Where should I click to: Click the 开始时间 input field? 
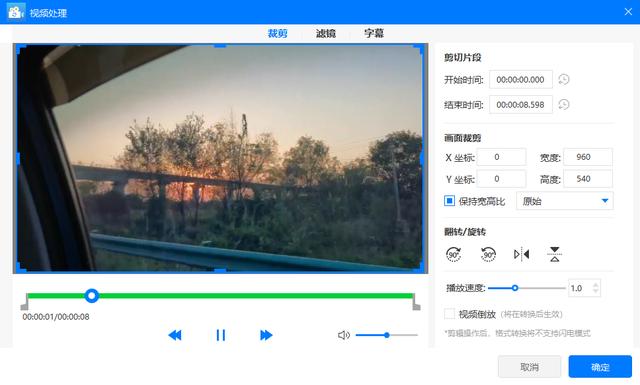pyautogui.click(x=521, y=80)
